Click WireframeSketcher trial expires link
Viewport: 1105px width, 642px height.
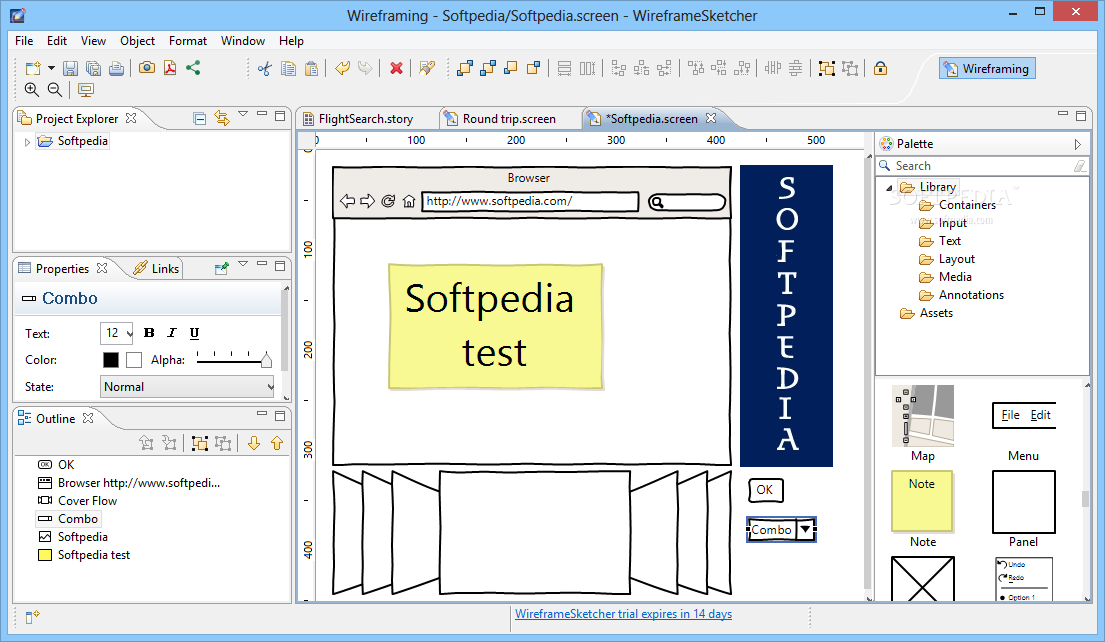623,614
